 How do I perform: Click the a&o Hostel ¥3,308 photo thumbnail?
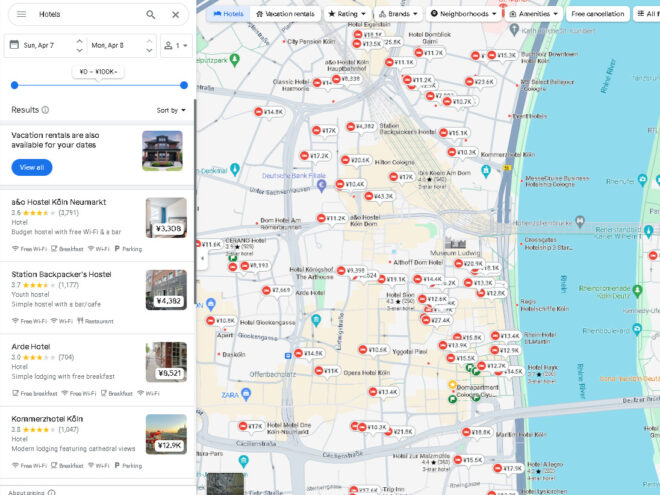[166, 218]
